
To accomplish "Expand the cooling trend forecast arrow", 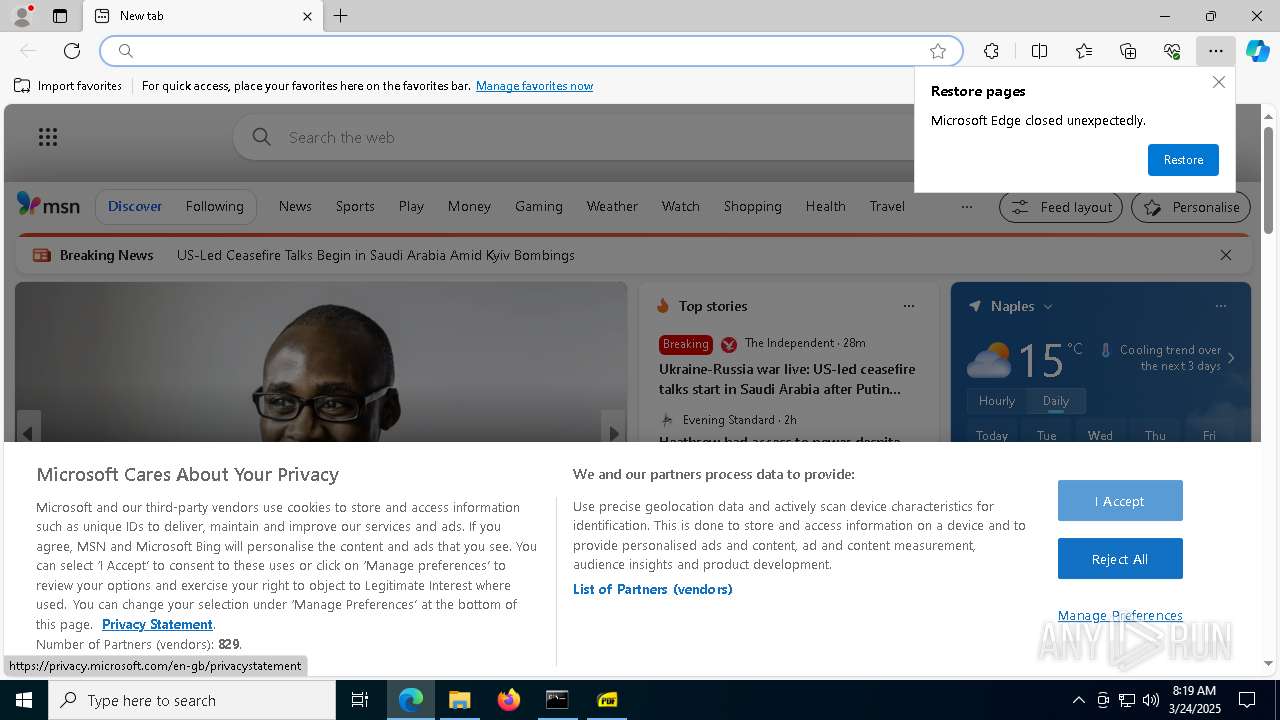I will point(1231,358).
